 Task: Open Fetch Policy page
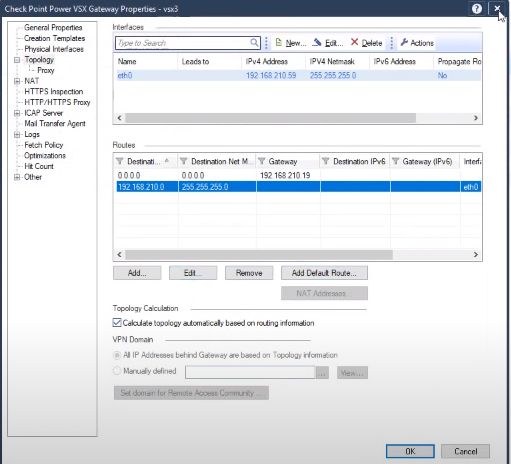coord(43,145)
